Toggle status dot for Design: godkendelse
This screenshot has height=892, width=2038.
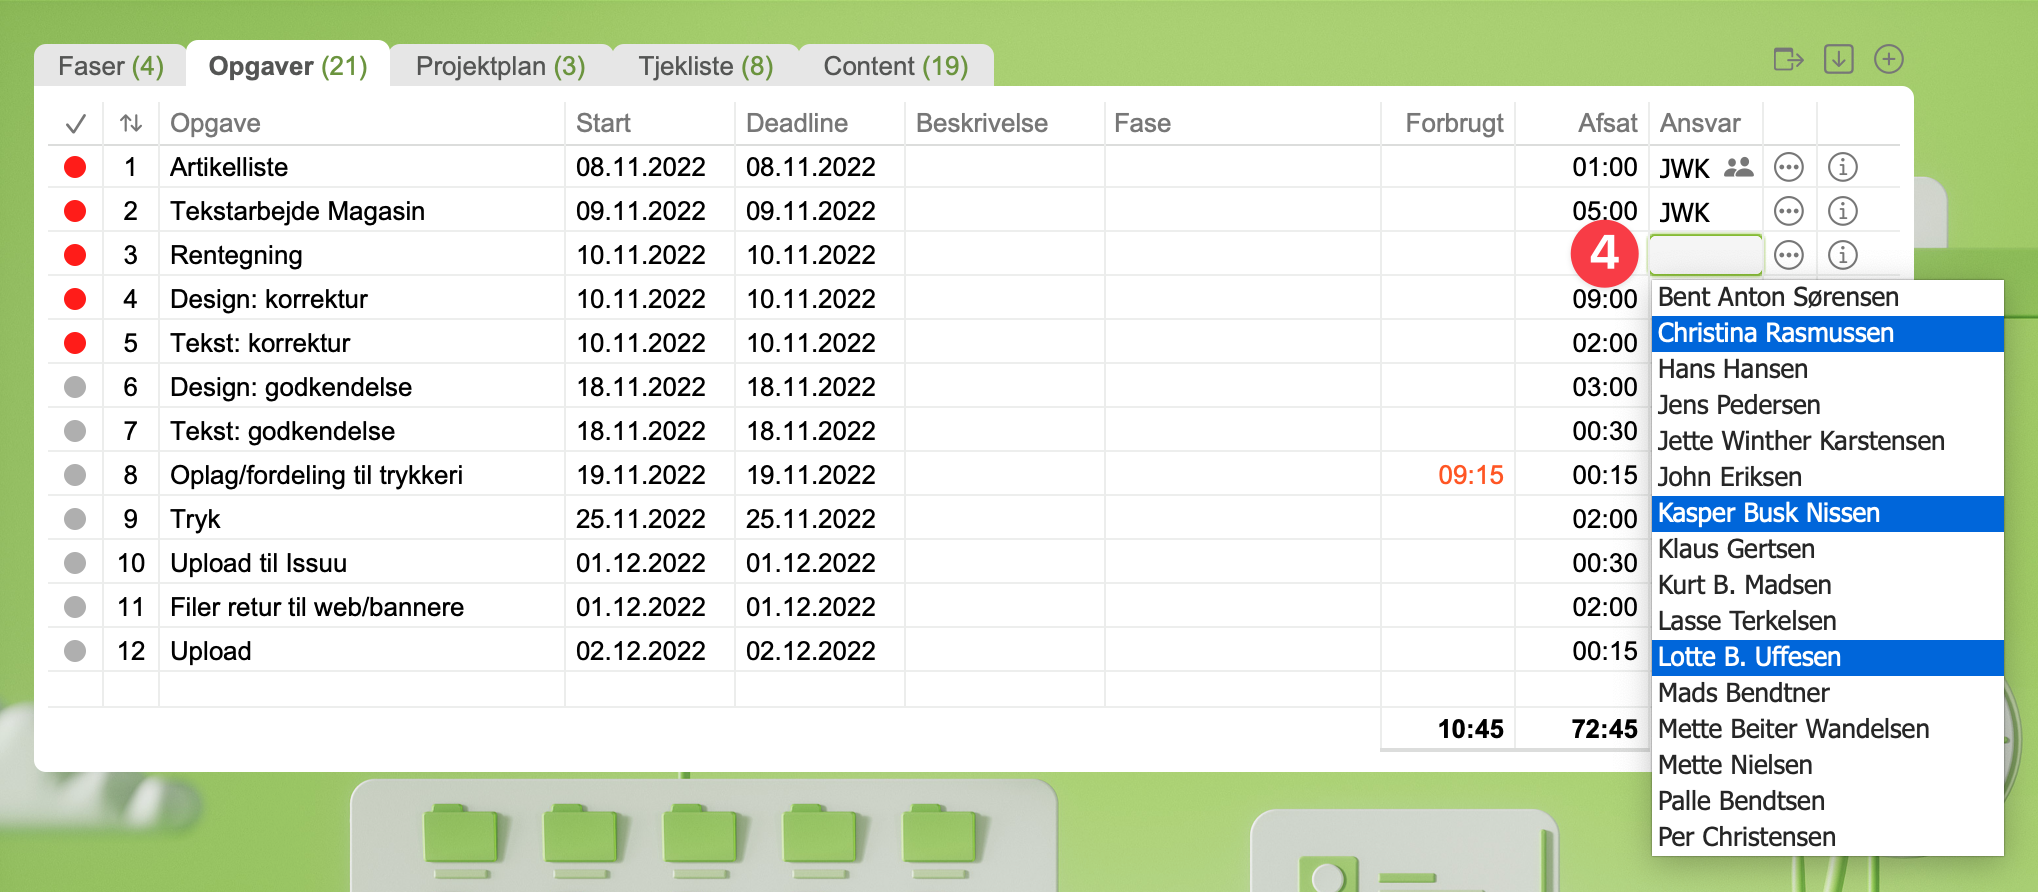click(x=75, y=388)
